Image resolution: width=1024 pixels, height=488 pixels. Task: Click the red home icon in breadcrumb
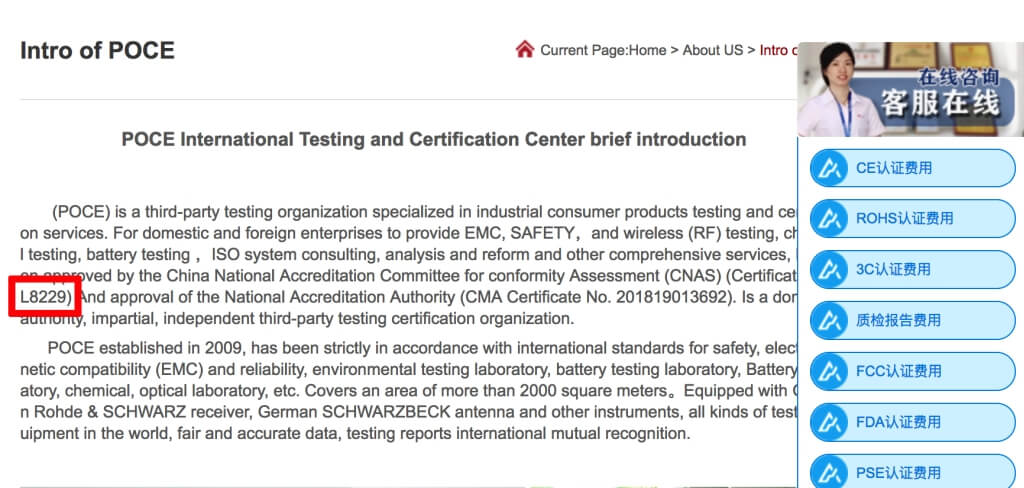524,50
